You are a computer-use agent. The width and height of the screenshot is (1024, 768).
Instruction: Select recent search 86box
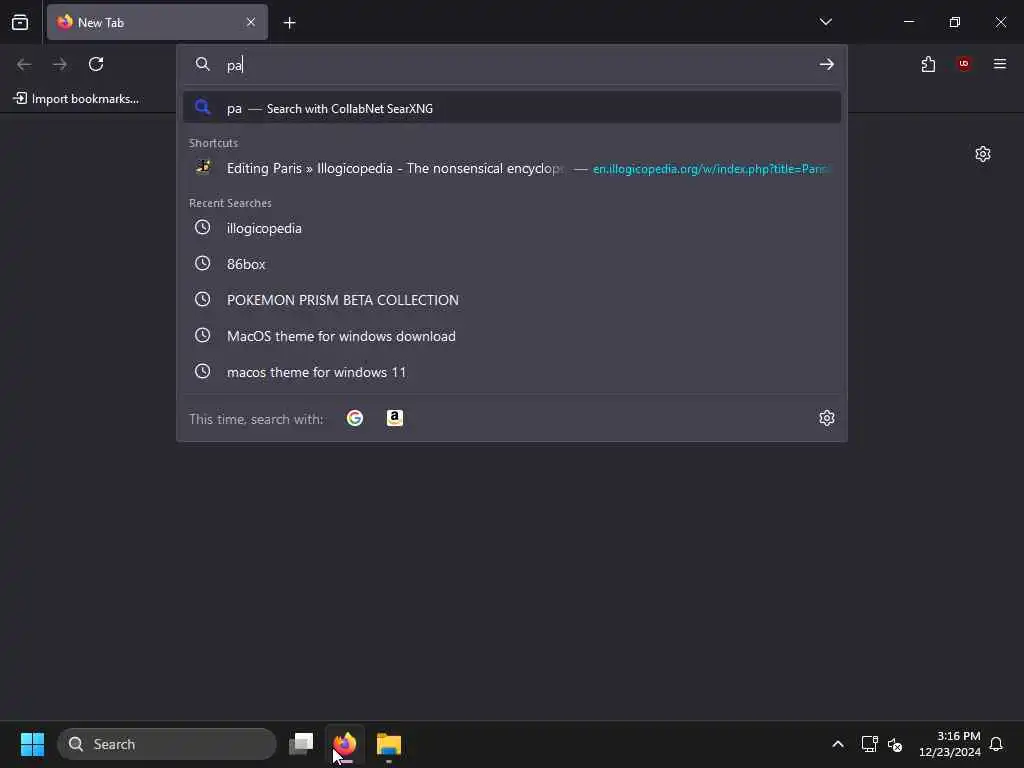click(x=512, y=264)
